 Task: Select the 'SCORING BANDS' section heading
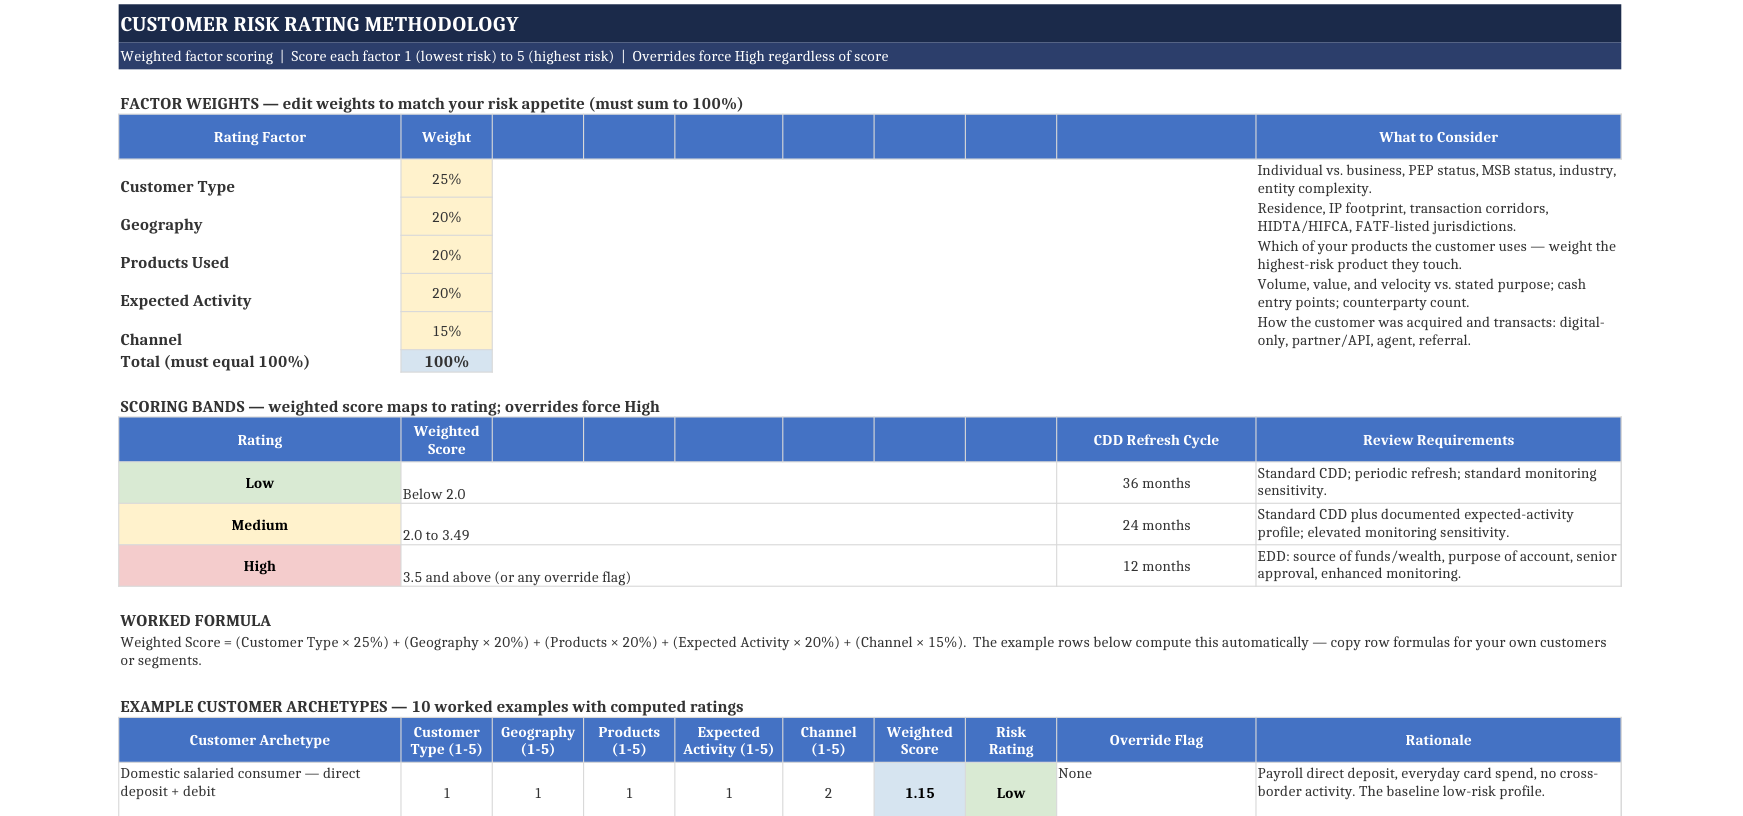390,407
